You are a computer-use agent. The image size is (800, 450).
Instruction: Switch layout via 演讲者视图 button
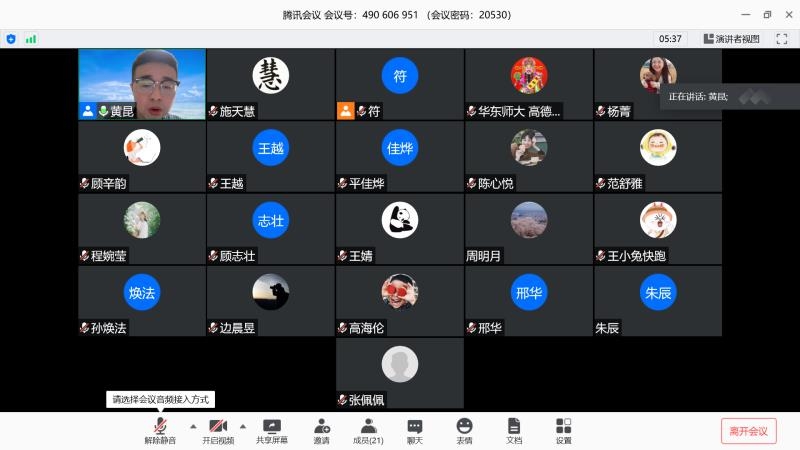(731, 39)
